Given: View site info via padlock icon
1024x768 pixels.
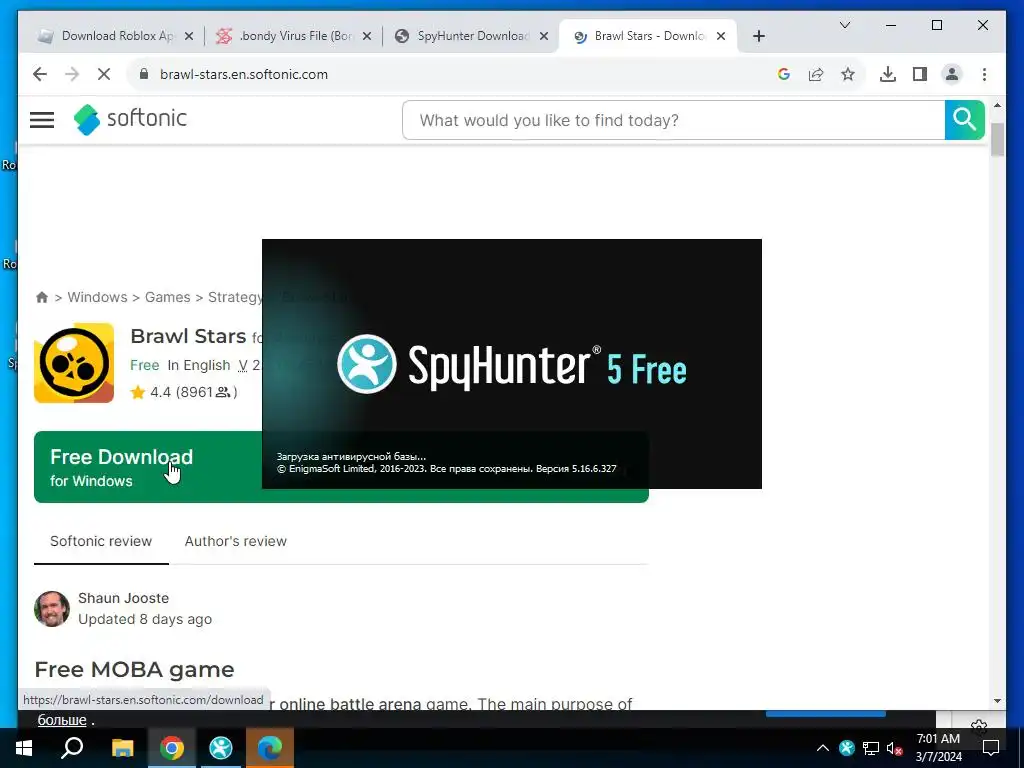Looking at the screenshot, I should pos(144,74).
